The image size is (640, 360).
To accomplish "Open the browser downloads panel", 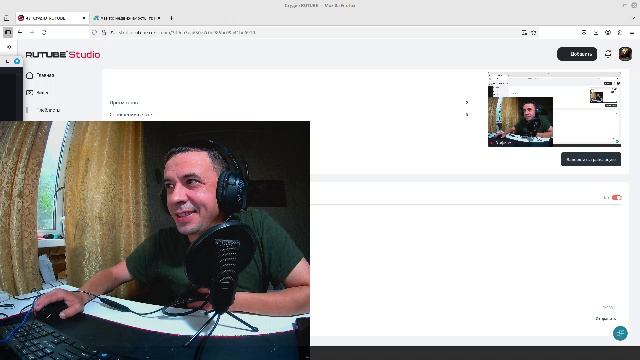I will (x=596, y=32).
